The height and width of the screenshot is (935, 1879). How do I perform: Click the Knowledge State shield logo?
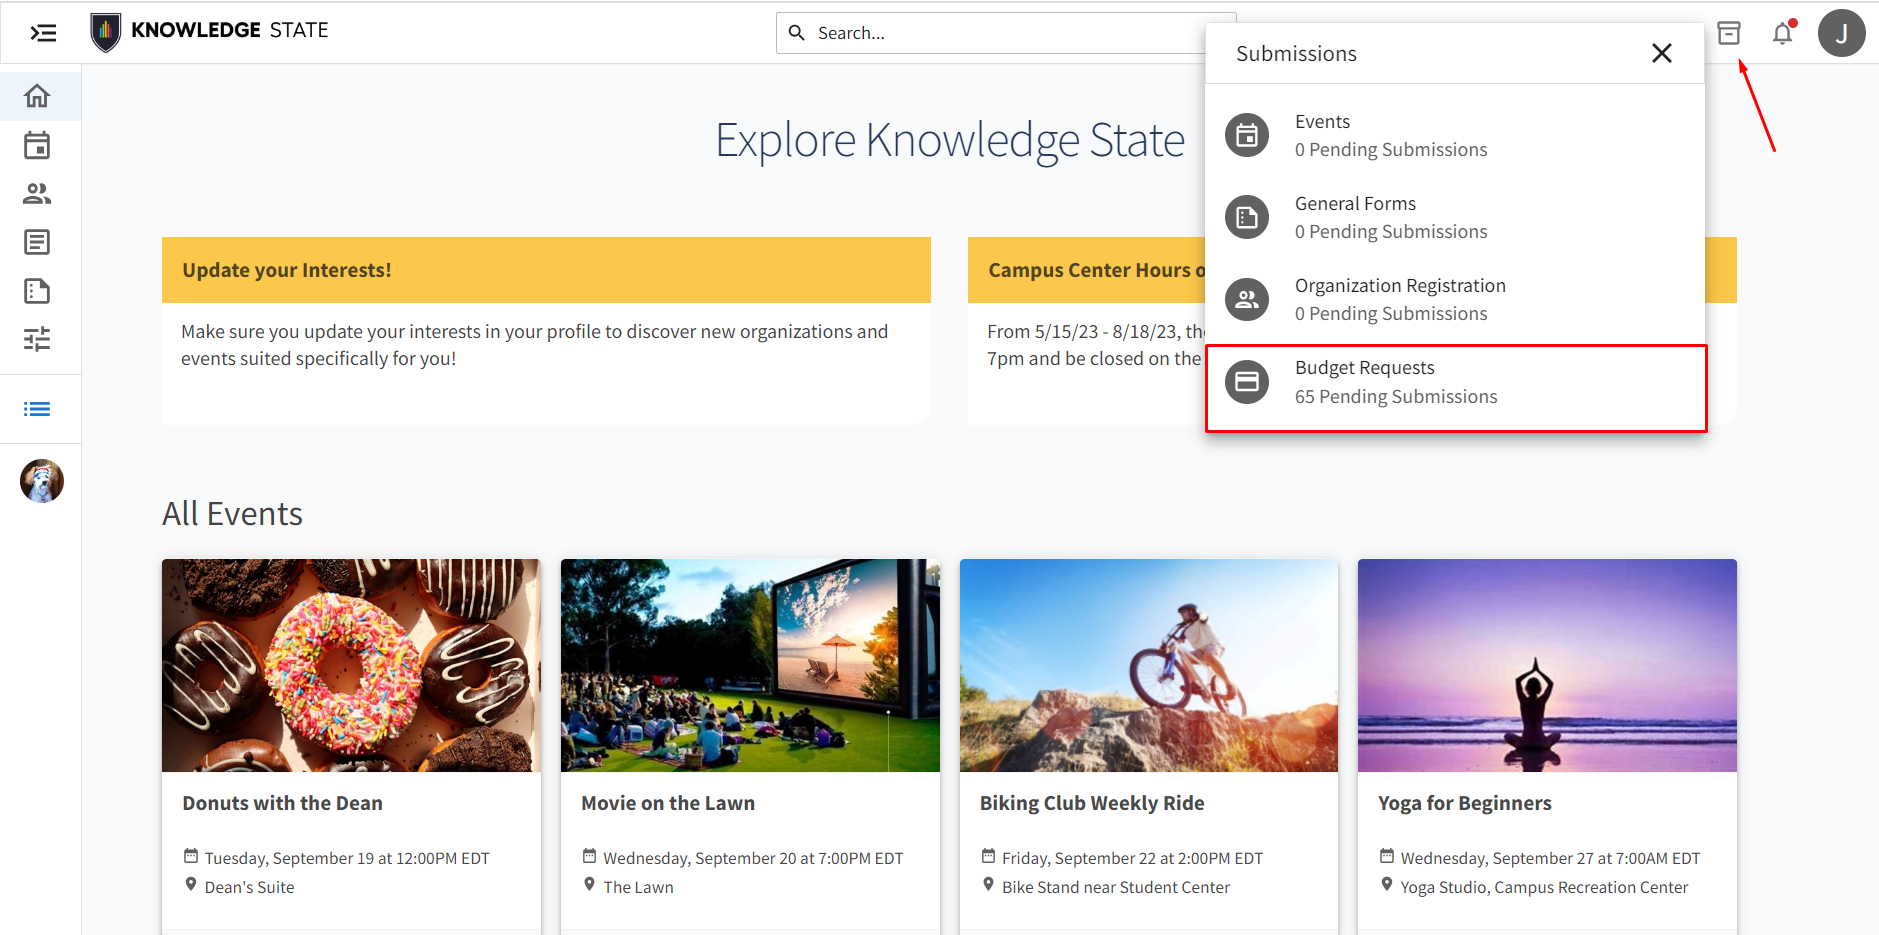pos(105,32)
